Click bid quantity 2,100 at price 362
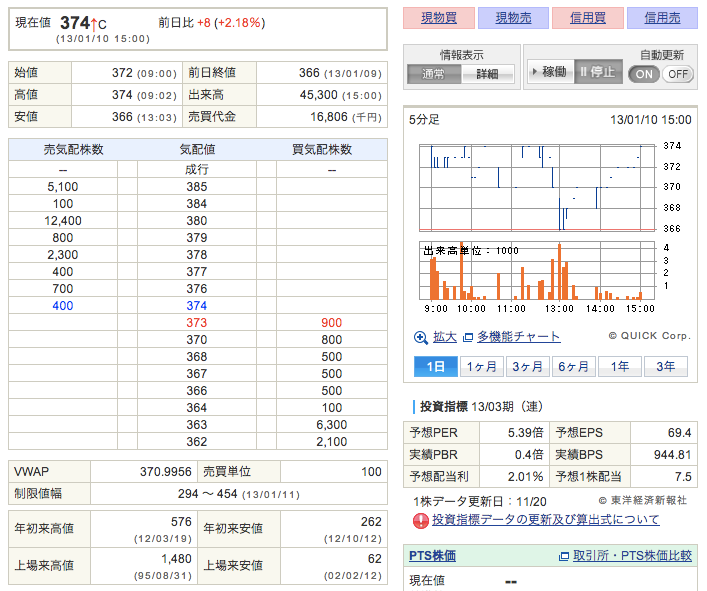 pos(331,442)
